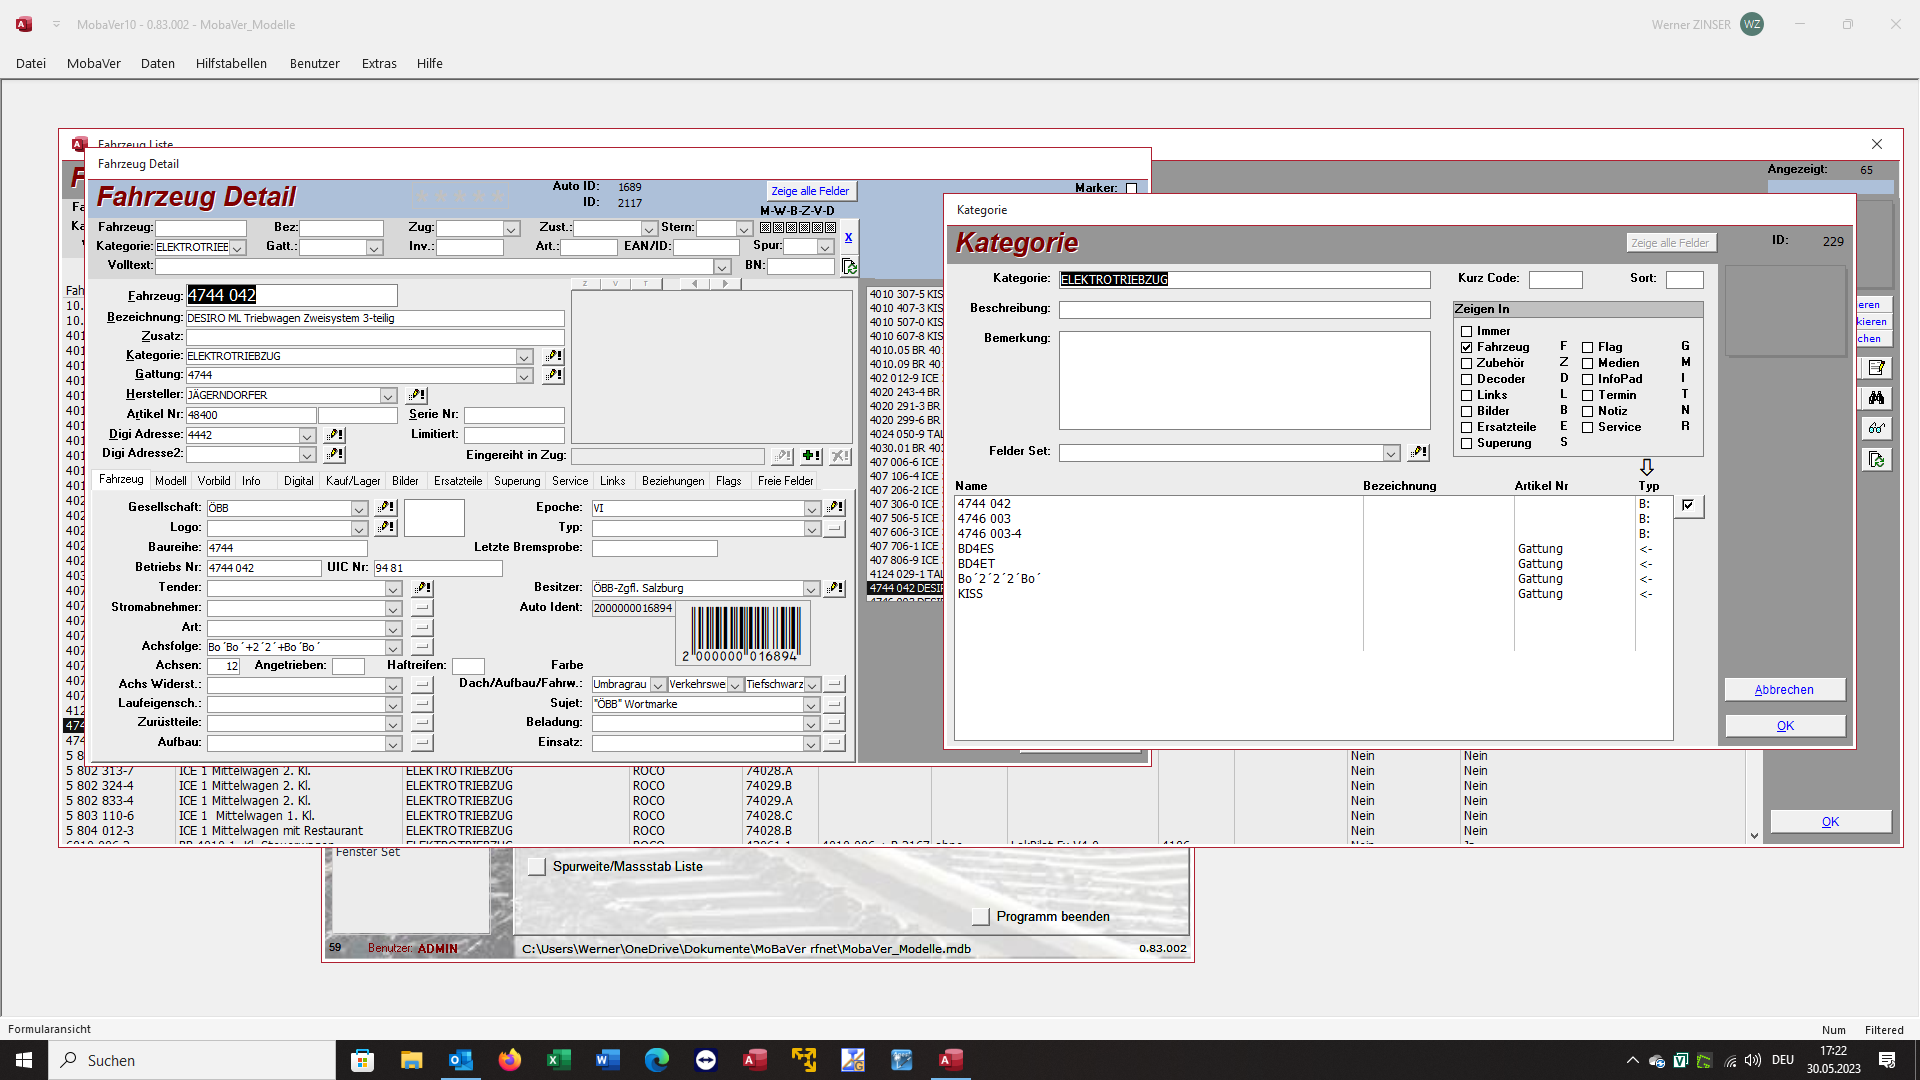Check the Immer checkbox in Zeigen In
The width and height of the screenshot is (1920, 1080).
[1466, 332]
